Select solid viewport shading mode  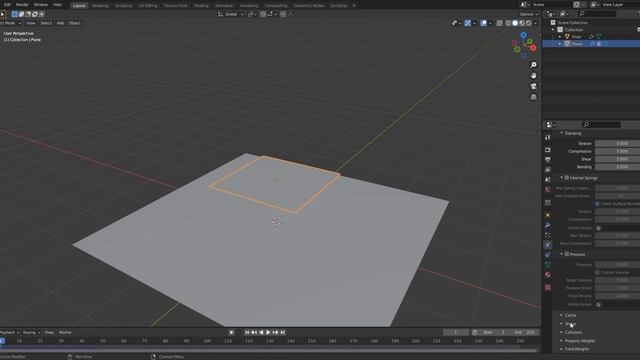tap(515, 23)
